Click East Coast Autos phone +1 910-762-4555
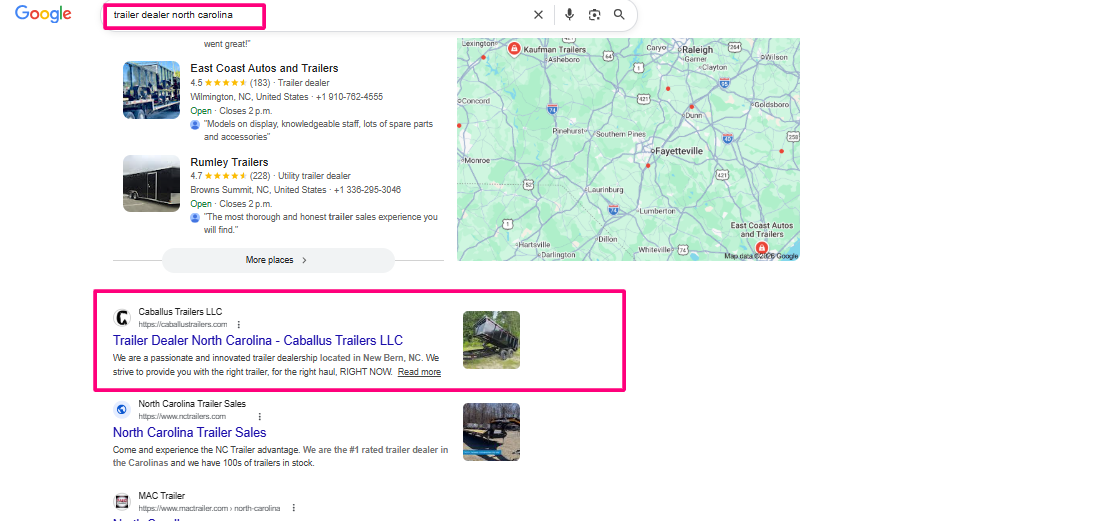The image size is (1102, 521). [349, 97]
